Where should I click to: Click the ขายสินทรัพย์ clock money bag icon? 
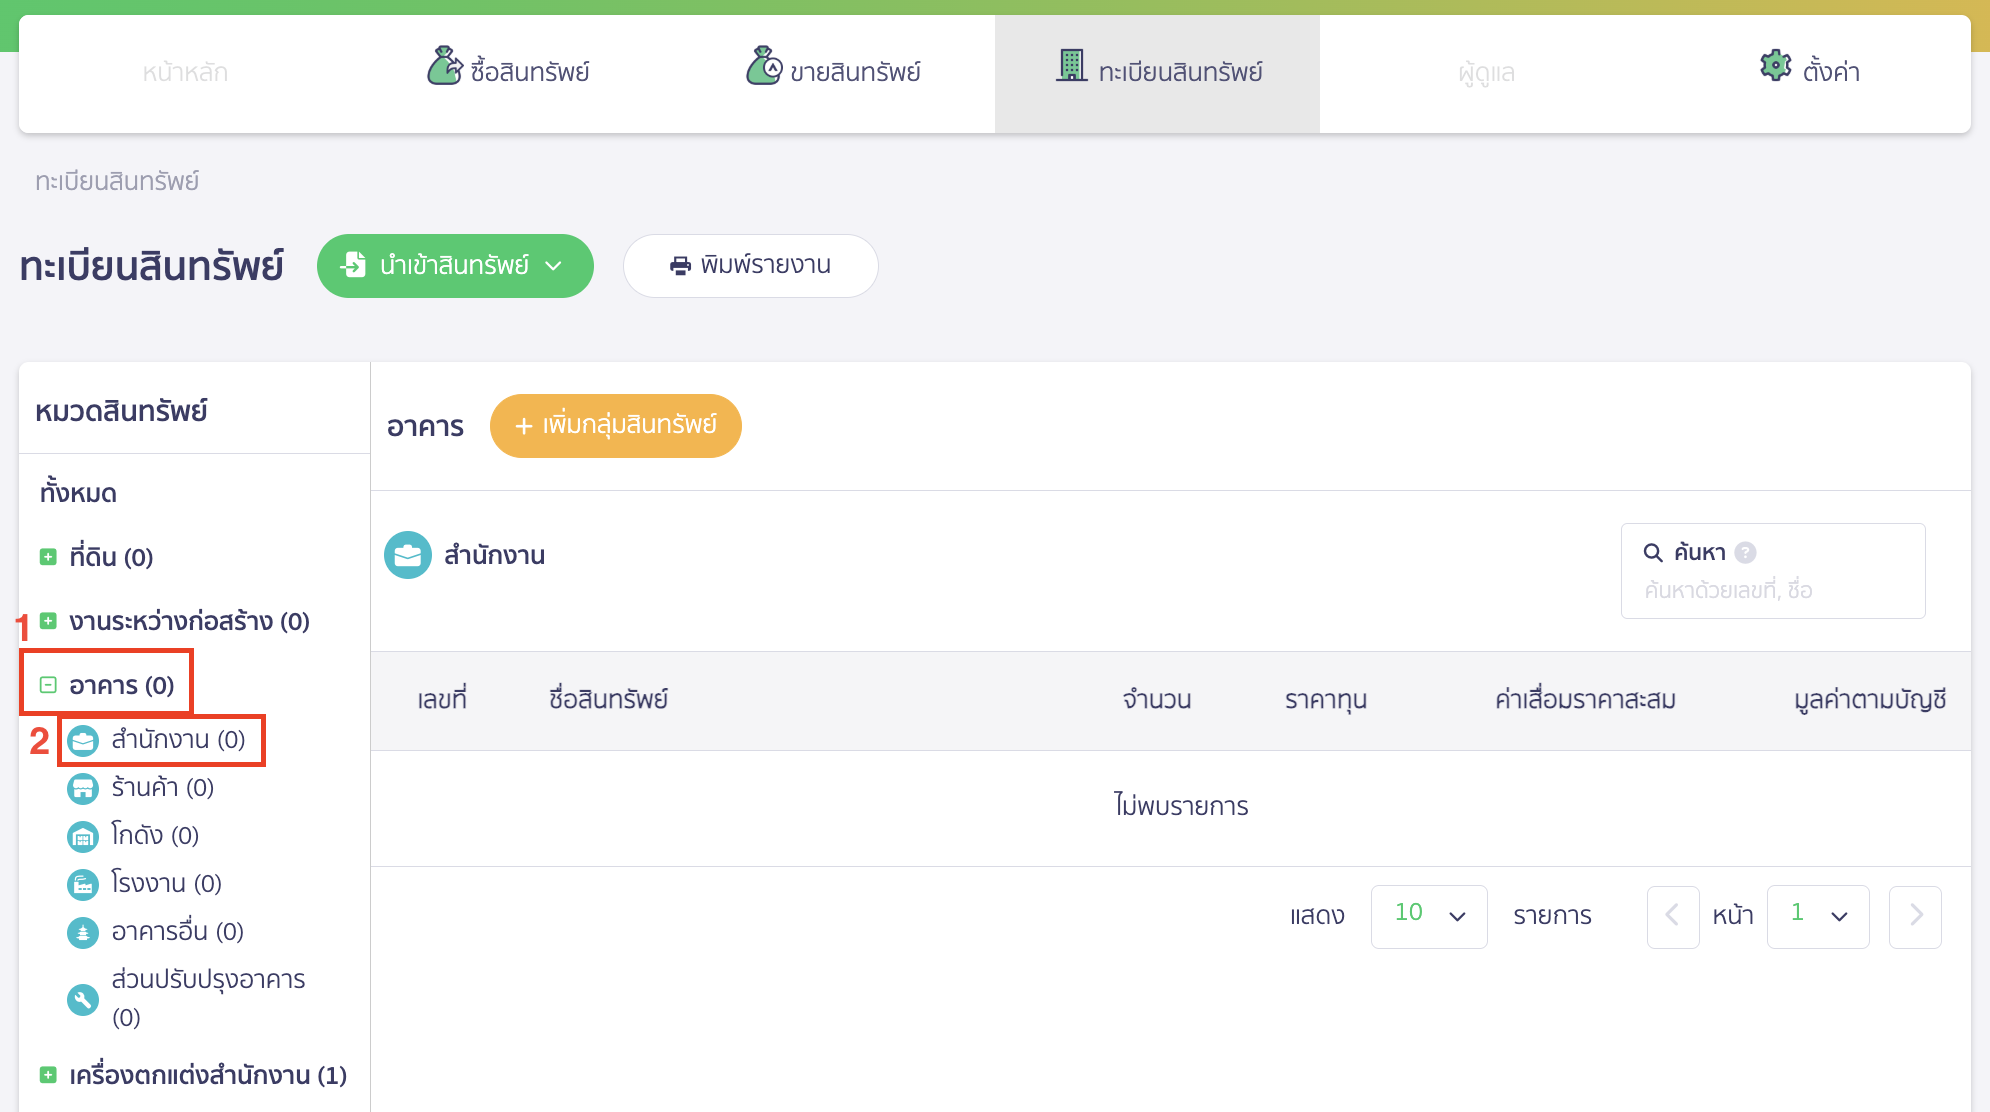[x=763, y=66]
